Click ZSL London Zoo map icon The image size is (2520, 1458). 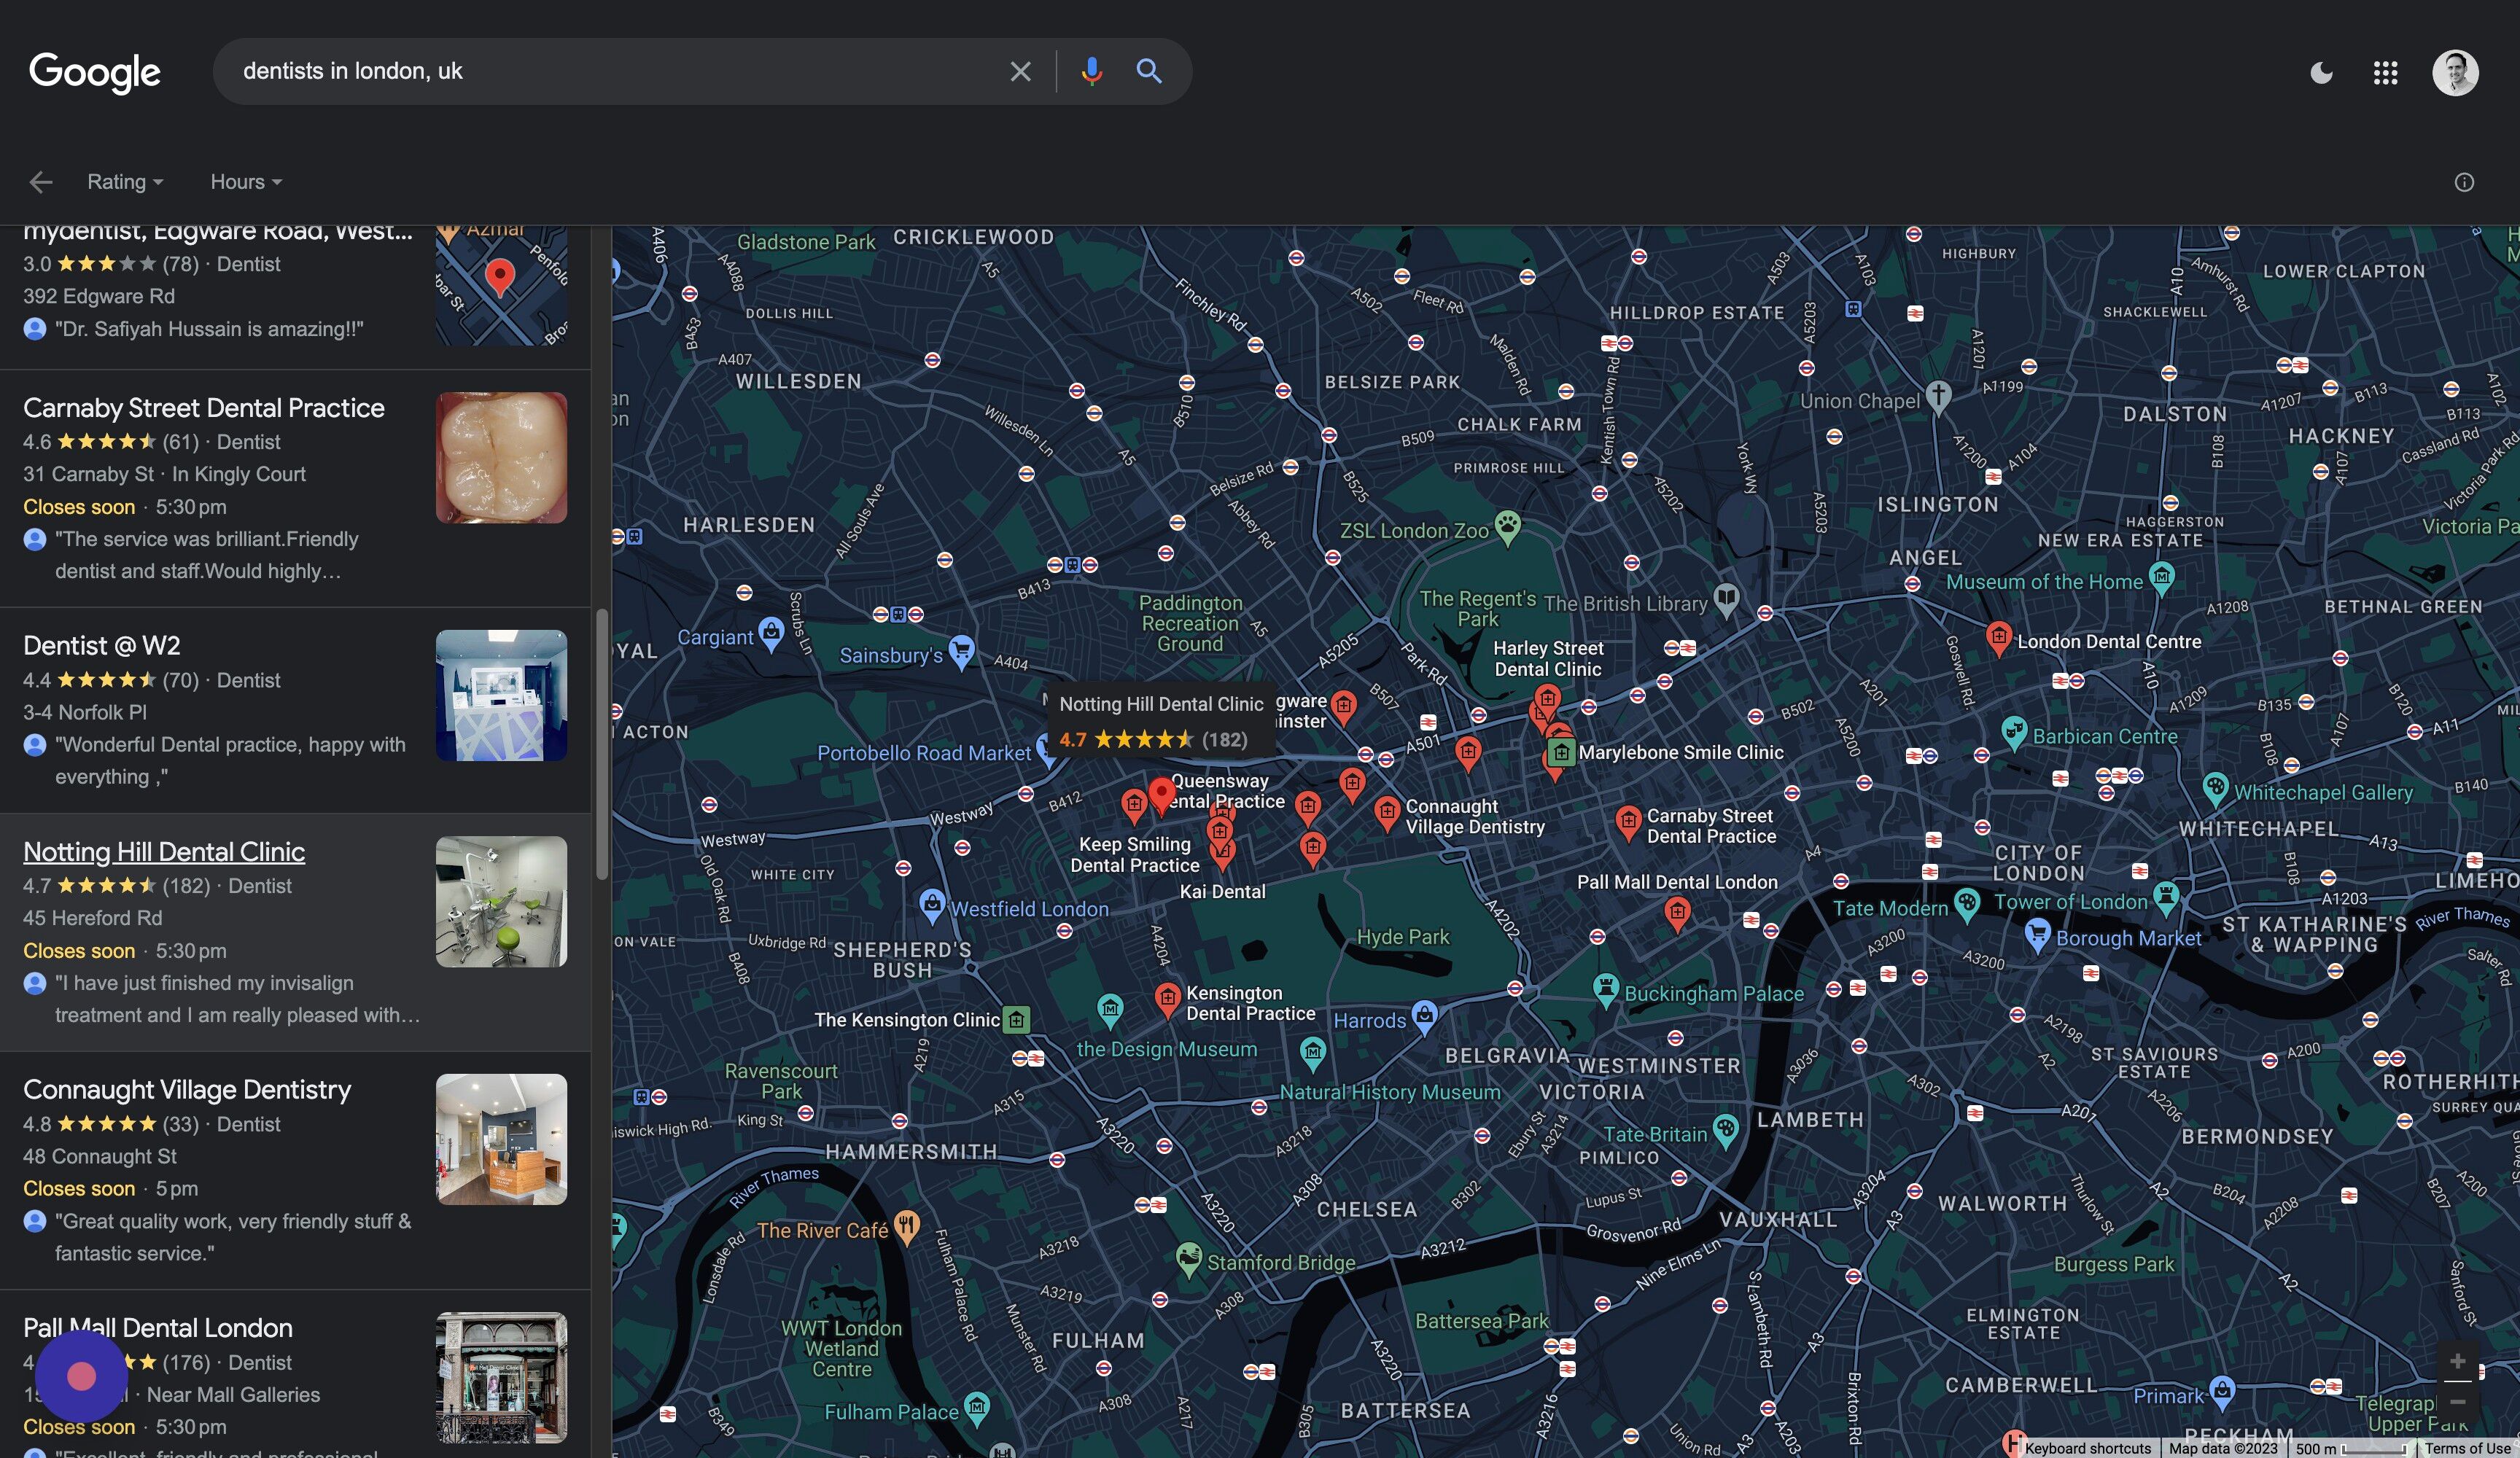click(x=1507, y=525)
